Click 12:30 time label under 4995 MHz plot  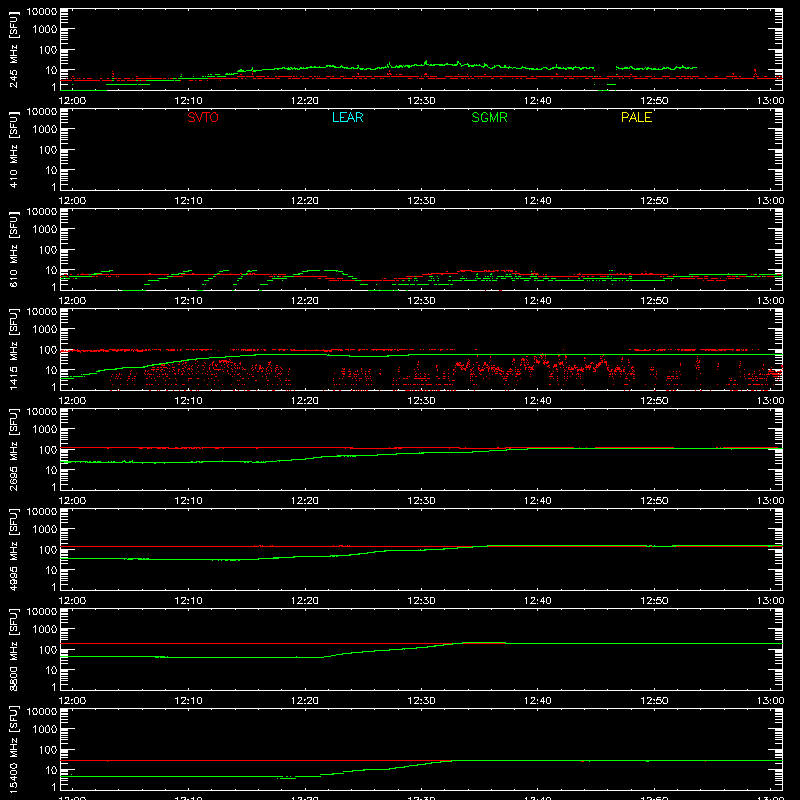pyautogui.click(x=421, y=601)
